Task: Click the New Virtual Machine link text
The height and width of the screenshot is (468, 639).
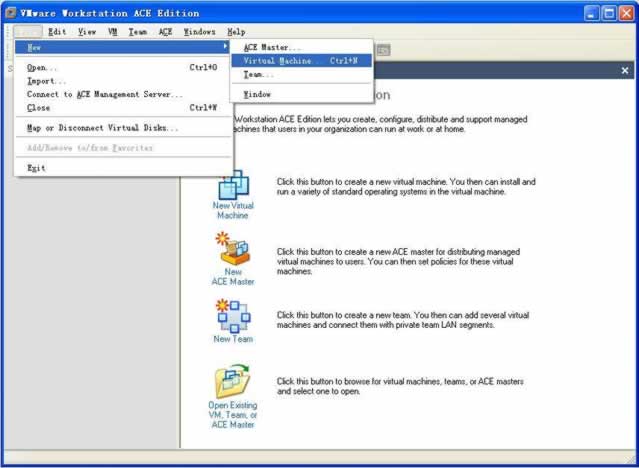Action: (233, 210)
